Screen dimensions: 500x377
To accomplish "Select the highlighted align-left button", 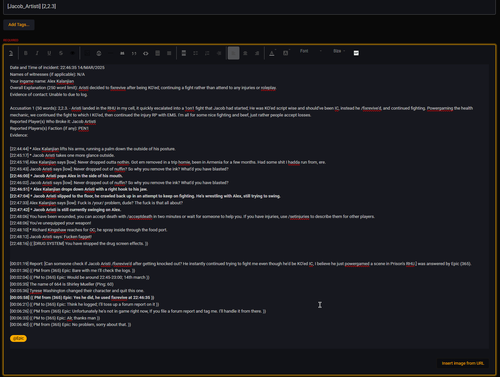I will coord(233,53).
